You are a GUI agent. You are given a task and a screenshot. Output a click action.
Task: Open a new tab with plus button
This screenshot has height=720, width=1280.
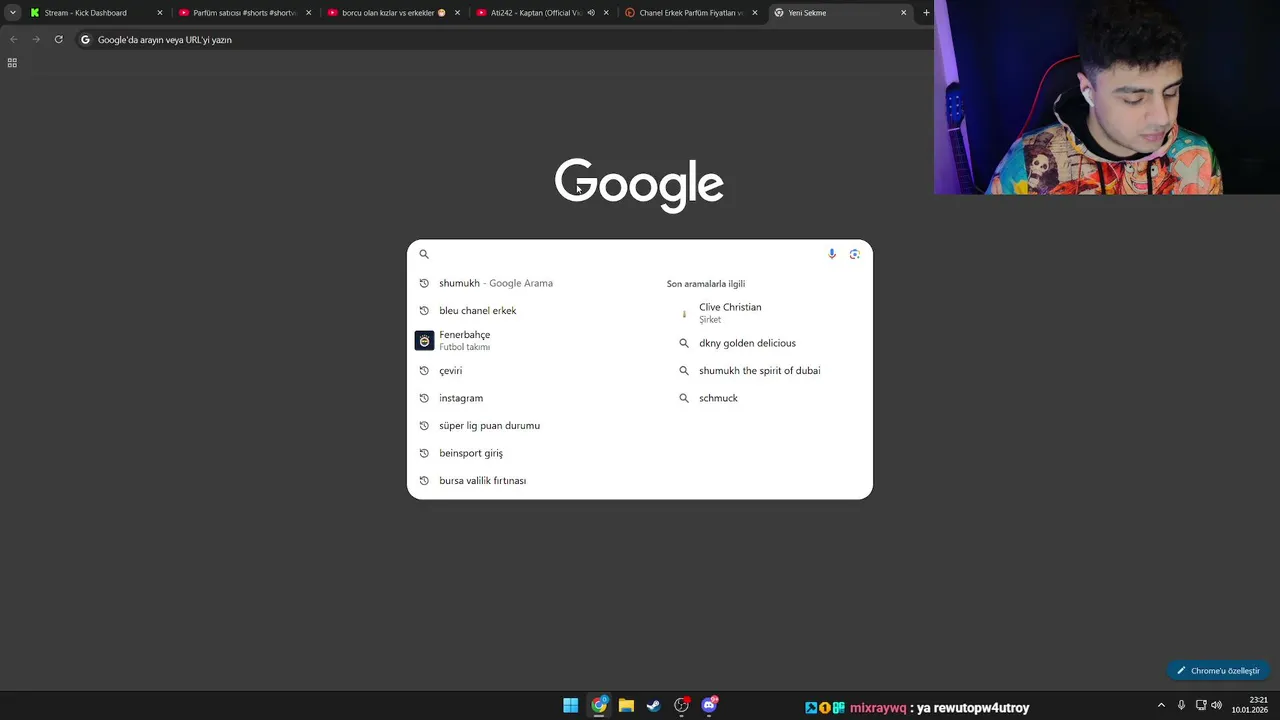coord(926,13)
